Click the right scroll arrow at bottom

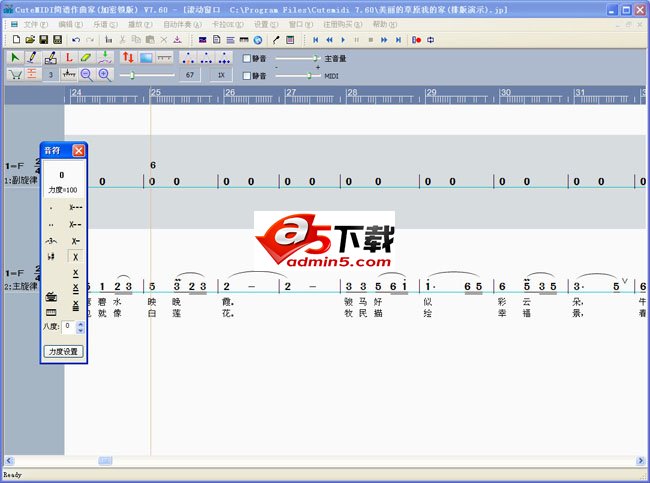pyautogui.click(x=640, y=461)
